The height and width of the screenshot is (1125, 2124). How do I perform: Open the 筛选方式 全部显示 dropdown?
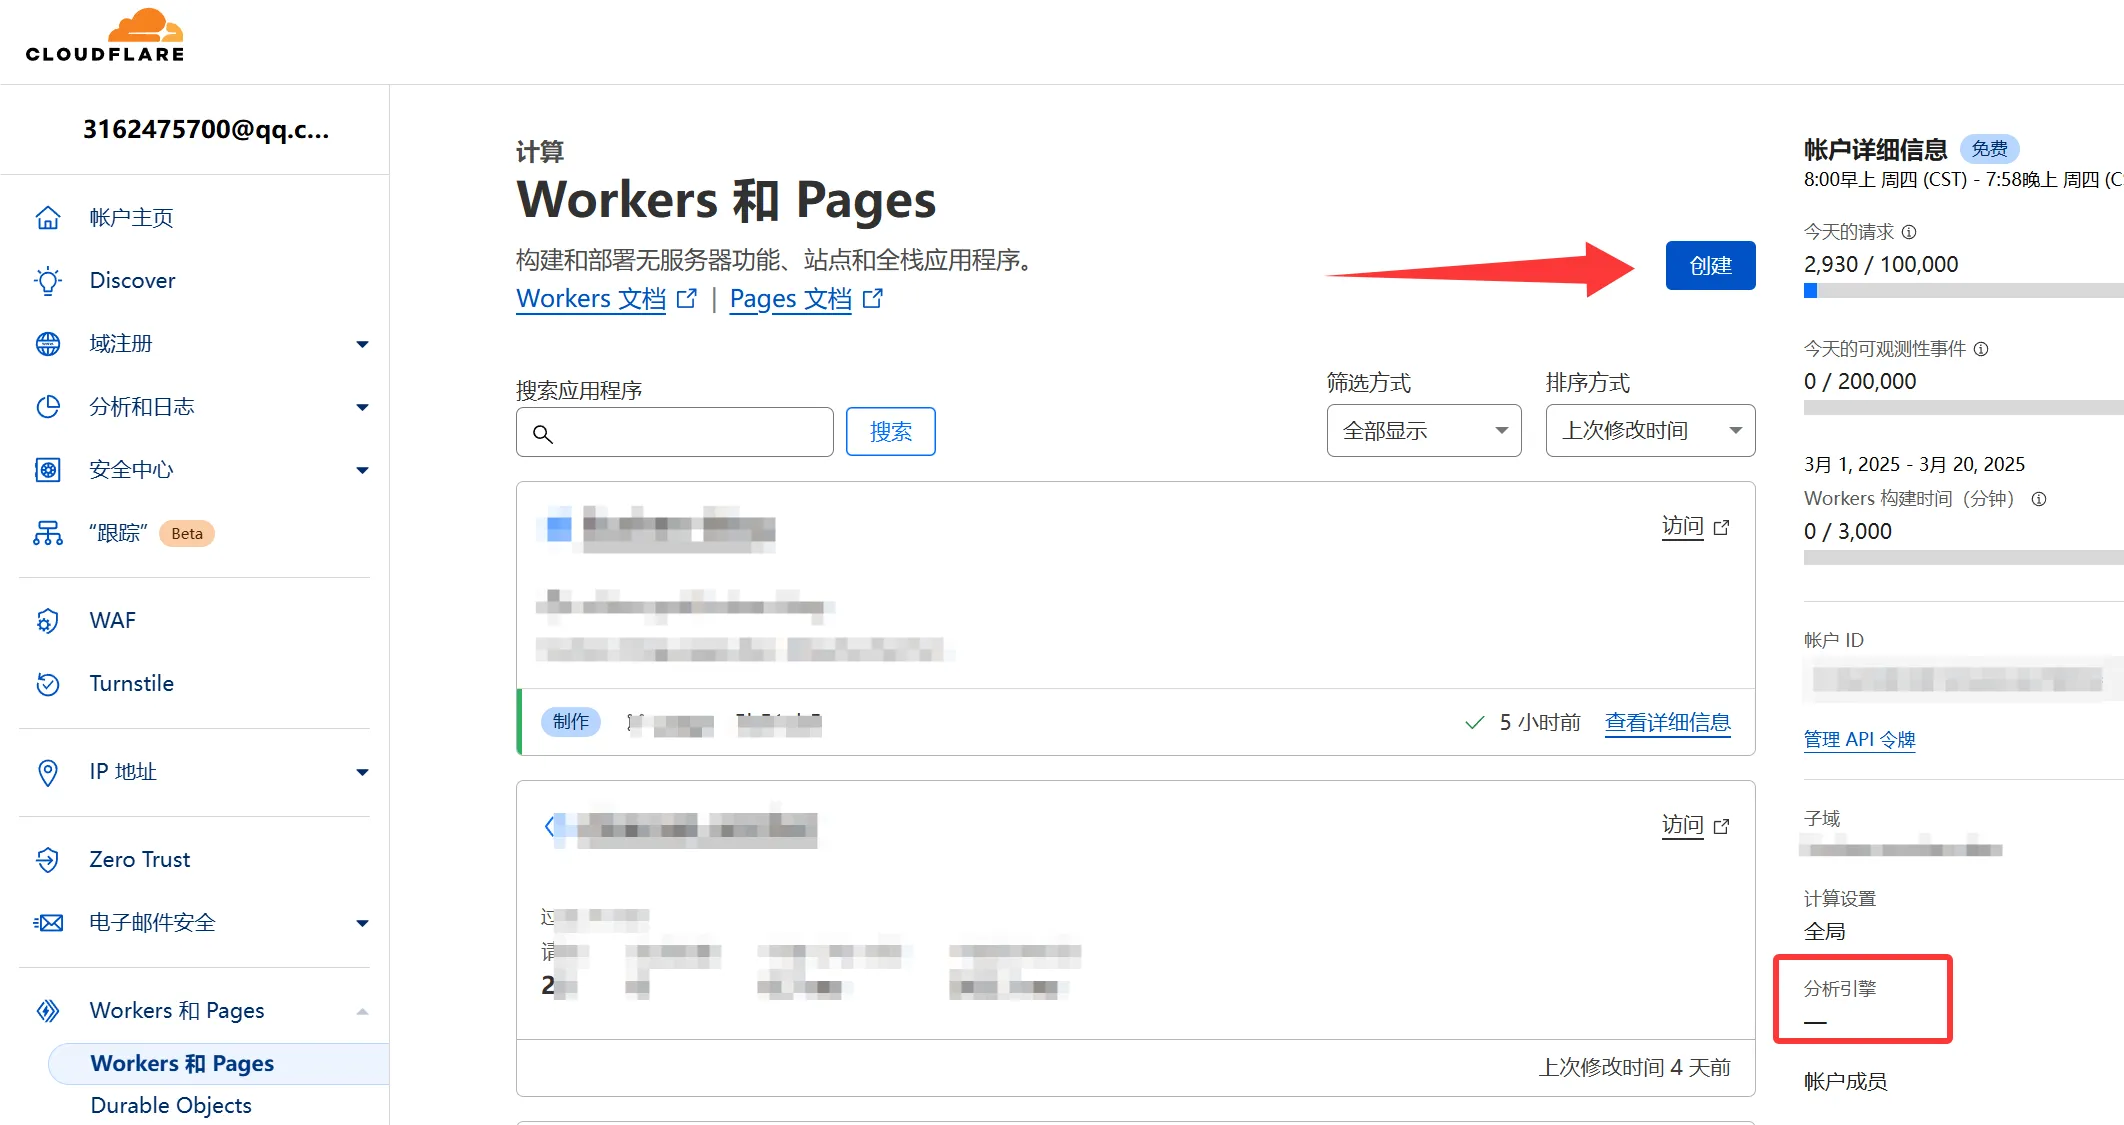(1422, 430)
